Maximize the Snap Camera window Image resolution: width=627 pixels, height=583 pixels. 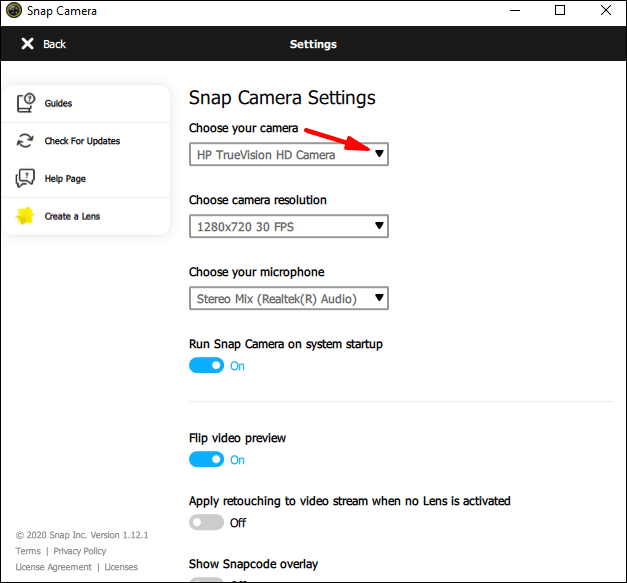[560, 10]
